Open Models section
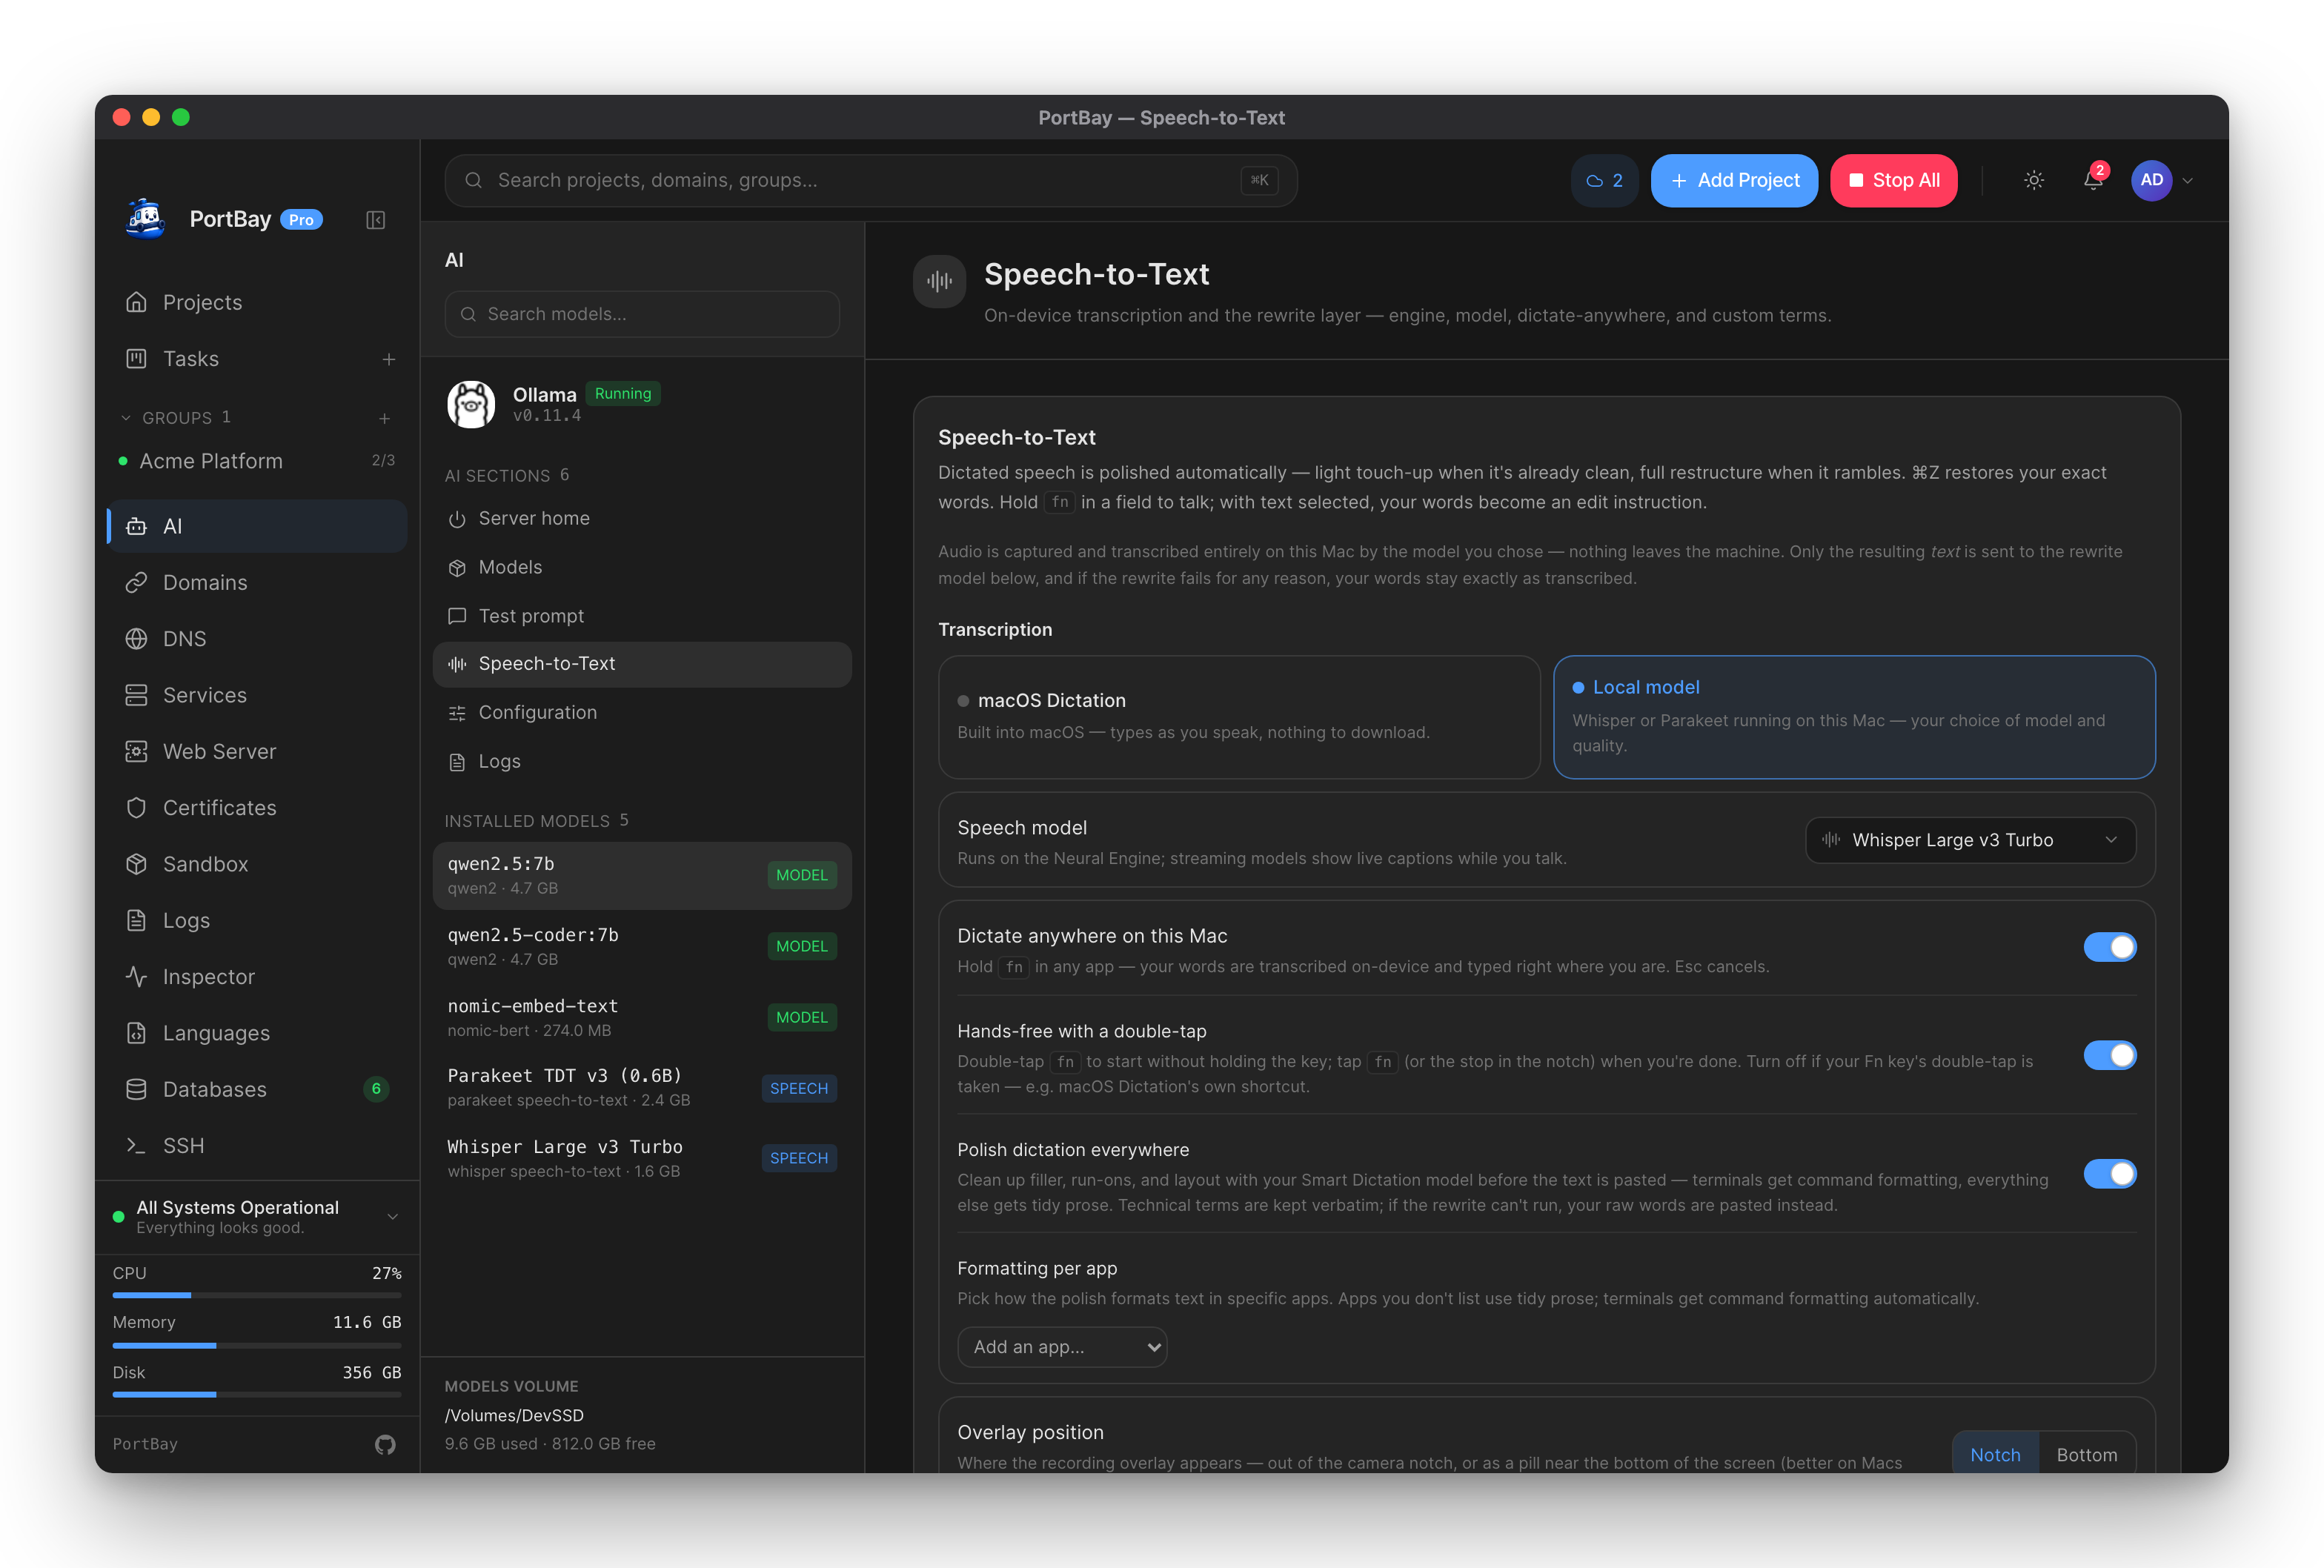The height and width of the screenshot is (1568, 2324). (642, 568)
